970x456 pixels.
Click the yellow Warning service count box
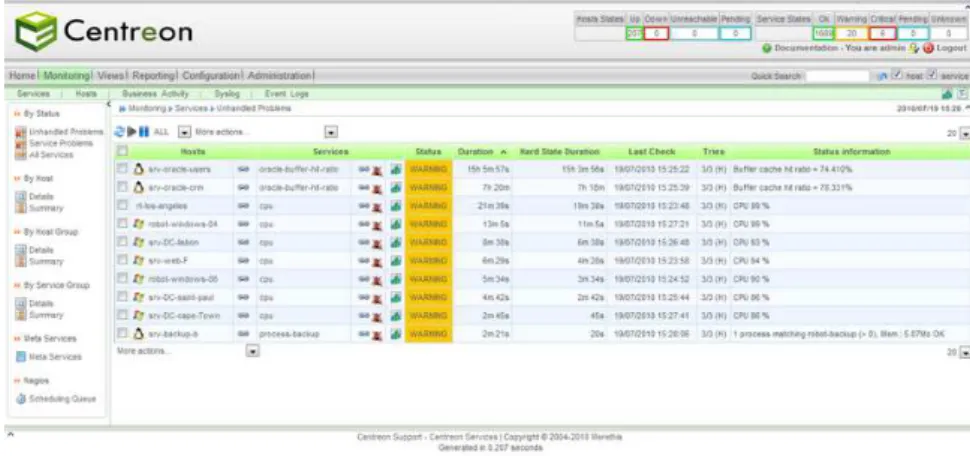(x=852, y=33)
